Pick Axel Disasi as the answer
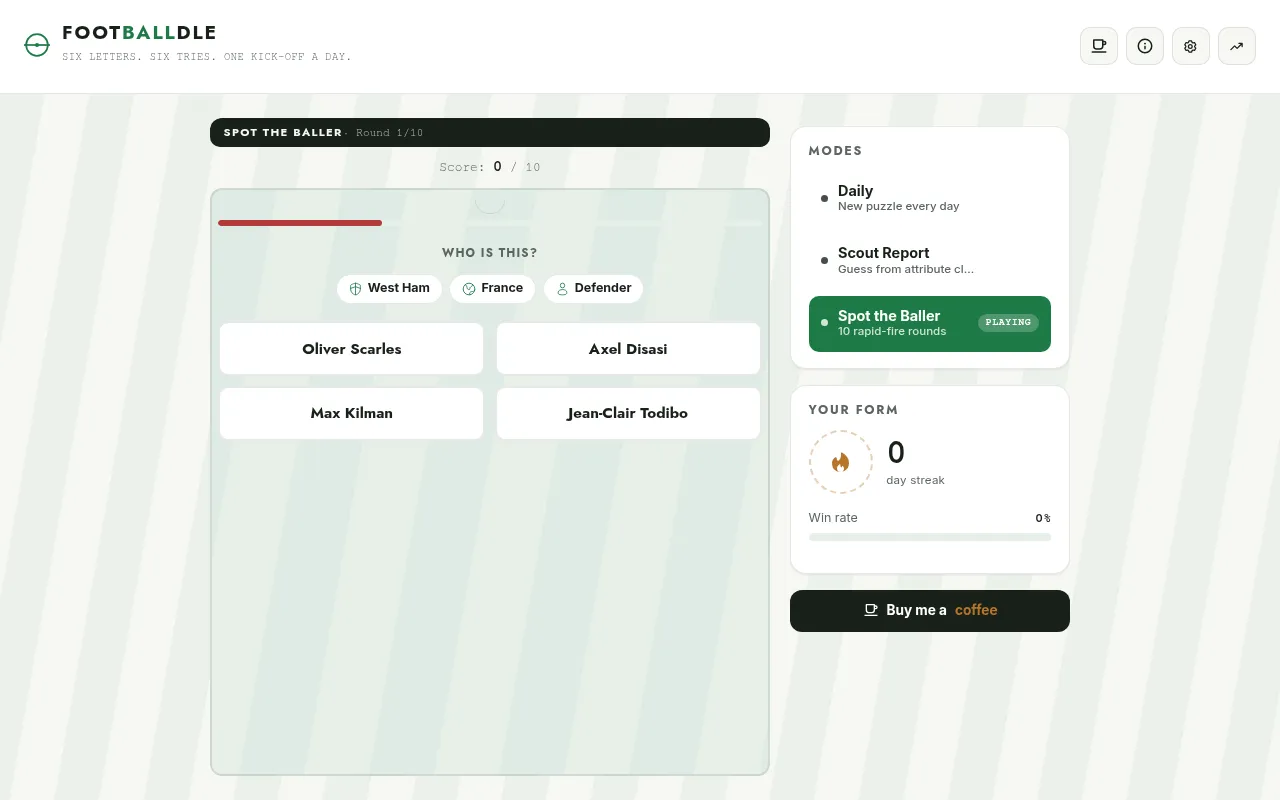The image size is (1280, 800). coord(628,349)
